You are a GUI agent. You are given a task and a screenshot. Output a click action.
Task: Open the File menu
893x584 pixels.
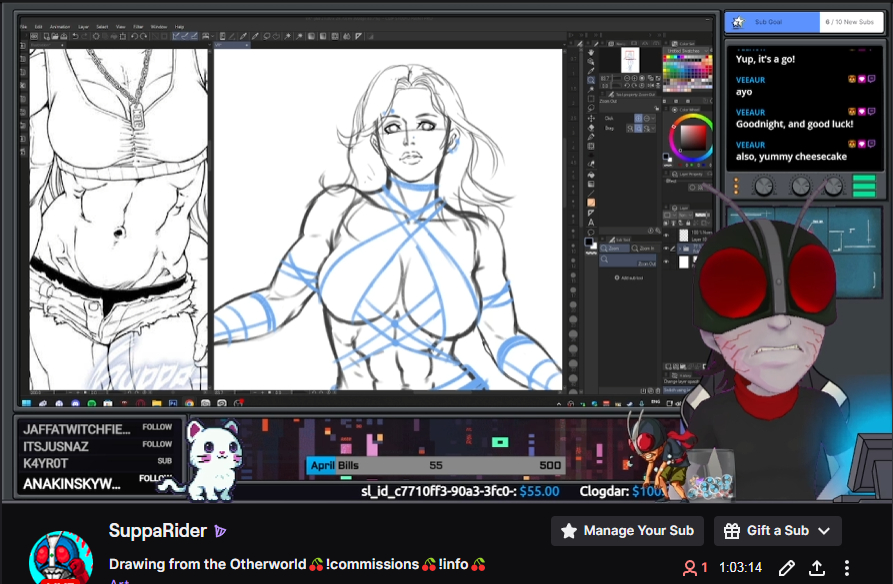[23, 26]
